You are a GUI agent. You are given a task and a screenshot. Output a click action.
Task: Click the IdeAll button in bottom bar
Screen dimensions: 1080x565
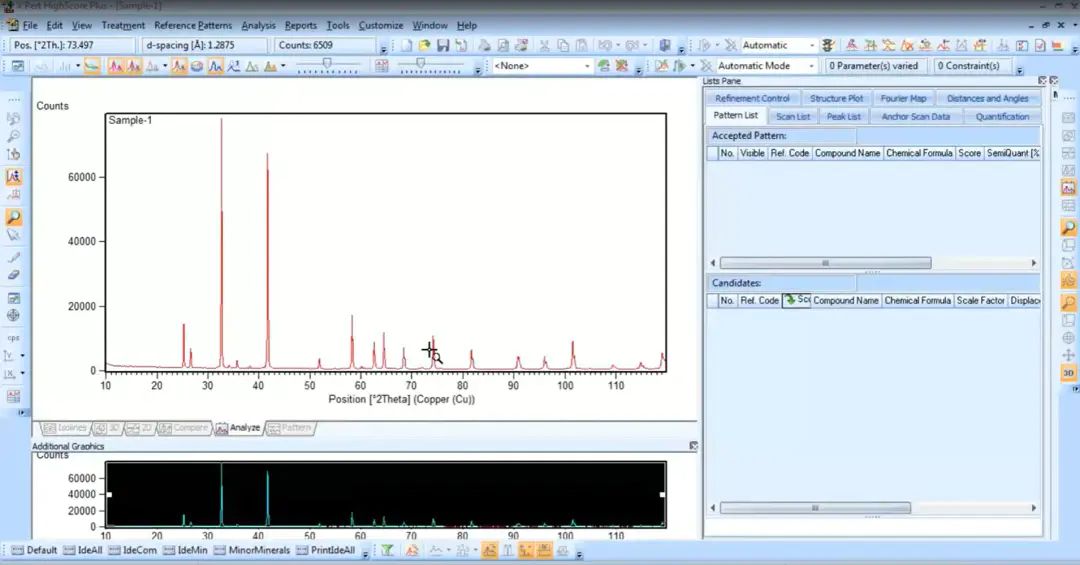84,550
